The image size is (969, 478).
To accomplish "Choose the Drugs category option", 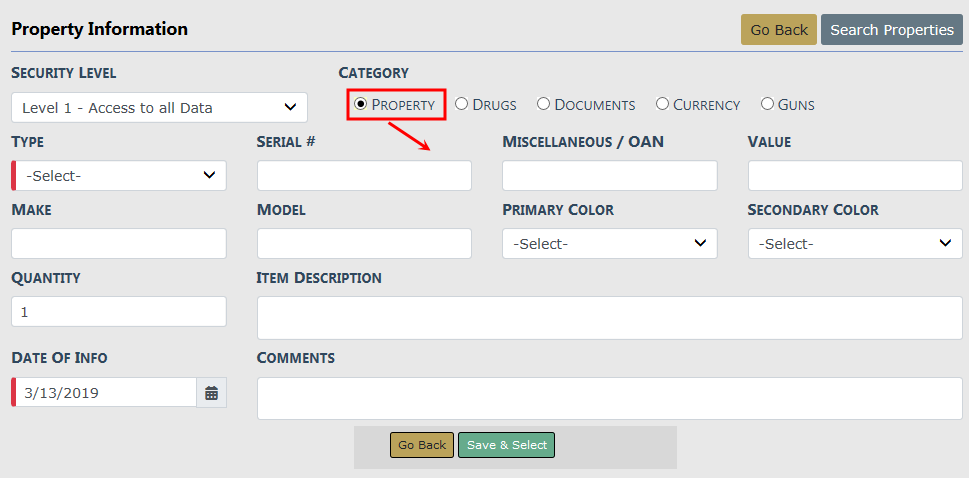I will [462, 104].
